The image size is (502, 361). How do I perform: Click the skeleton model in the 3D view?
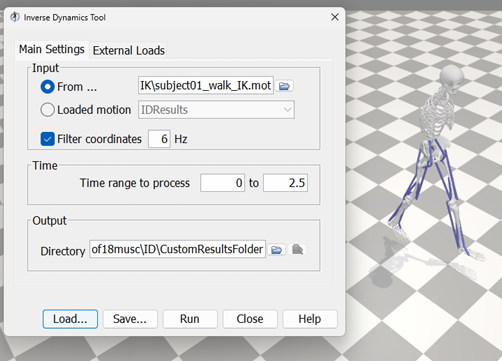point(436,160)
